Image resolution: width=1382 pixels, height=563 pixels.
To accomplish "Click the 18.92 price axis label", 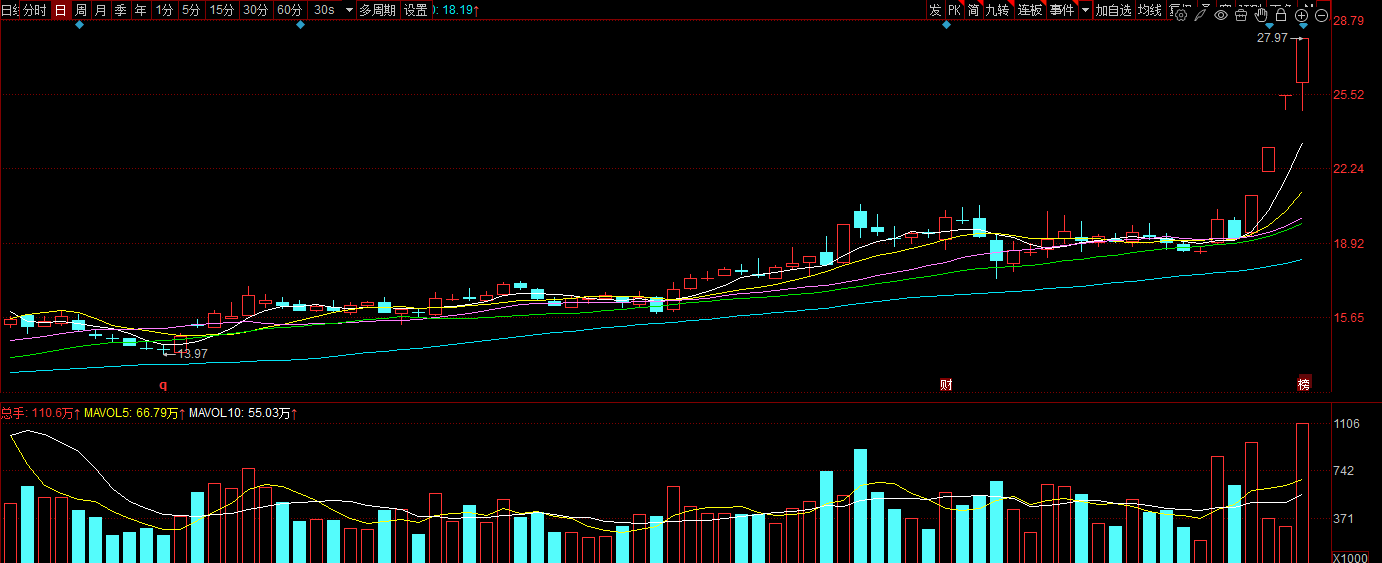I will click(x=1350, y=243).
